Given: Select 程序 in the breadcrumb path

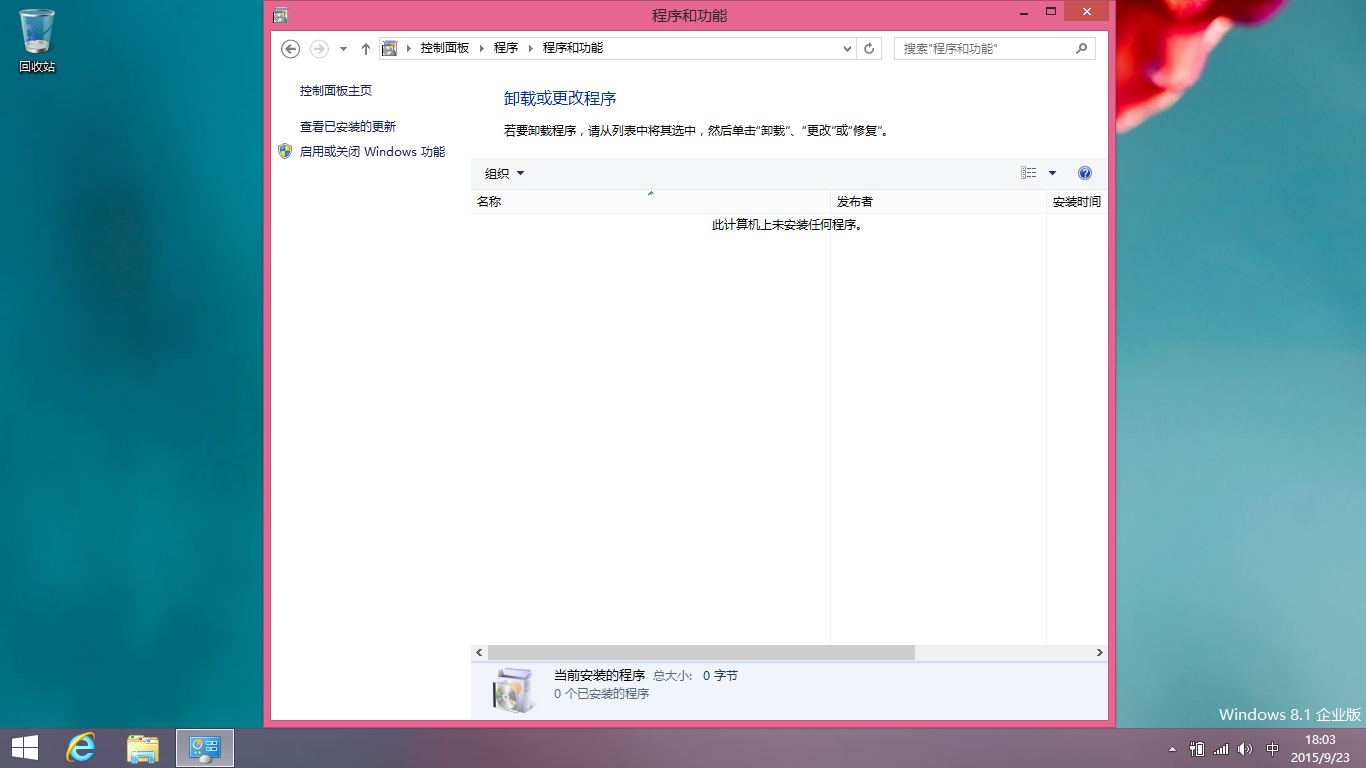Looking at the screenshot, I should click(x=506, y=48).
